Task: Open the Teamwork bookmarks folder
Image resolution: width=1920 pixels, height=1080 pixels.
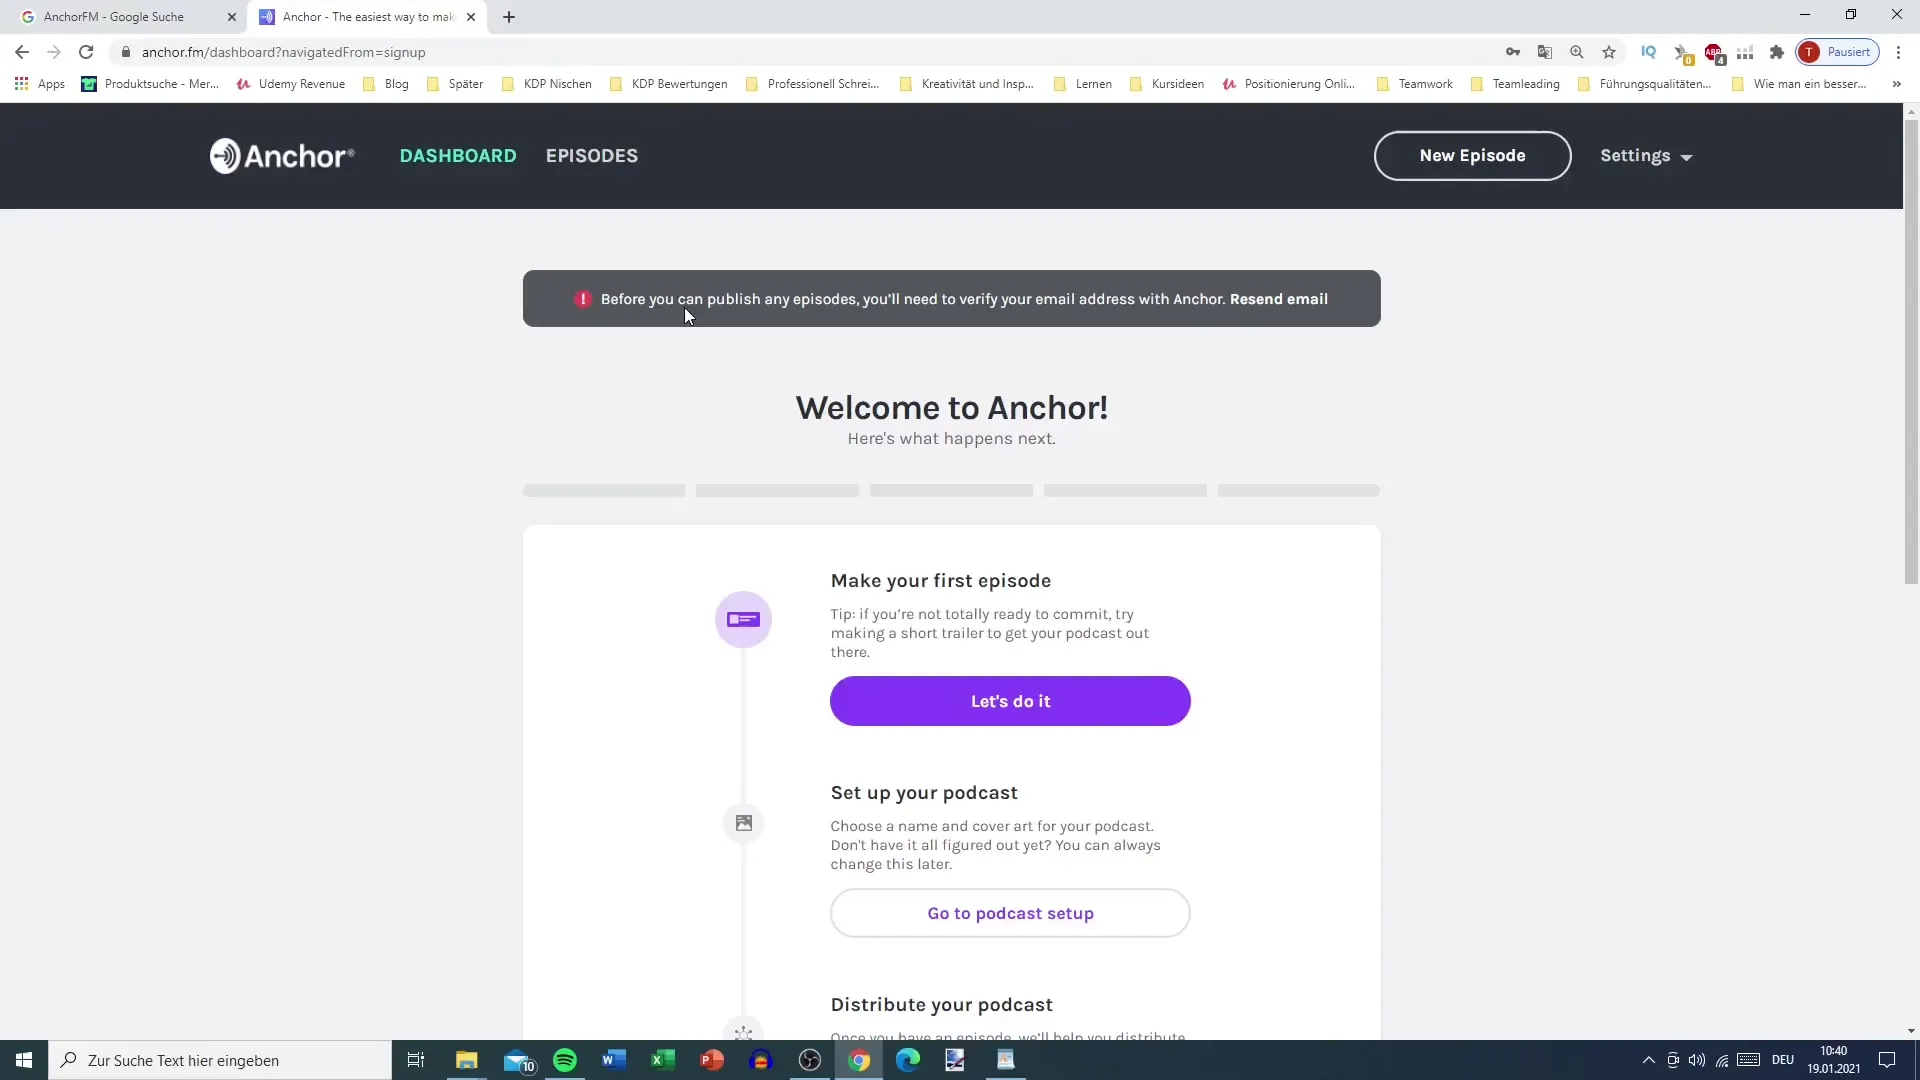Action: point(1415,84)
